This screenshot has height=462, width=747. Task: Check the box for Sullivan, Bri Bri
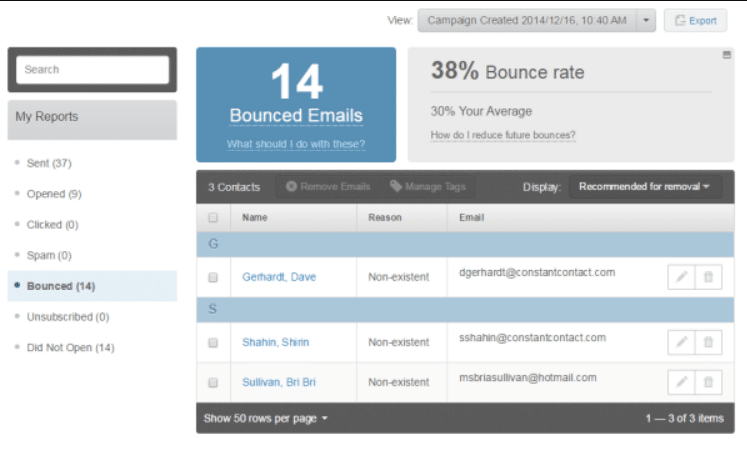click(x=213, y=382)
